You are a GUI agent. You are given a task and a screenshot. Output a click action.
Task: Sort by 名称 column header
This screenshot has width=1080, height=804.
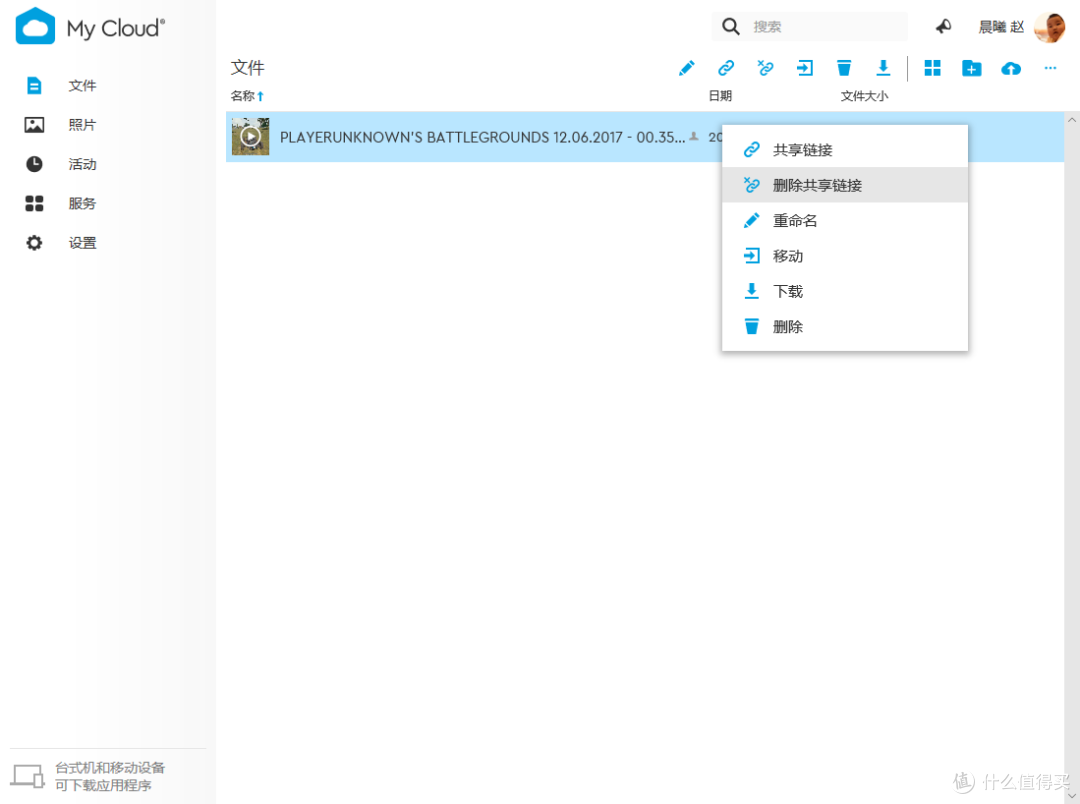click(247, 96)
